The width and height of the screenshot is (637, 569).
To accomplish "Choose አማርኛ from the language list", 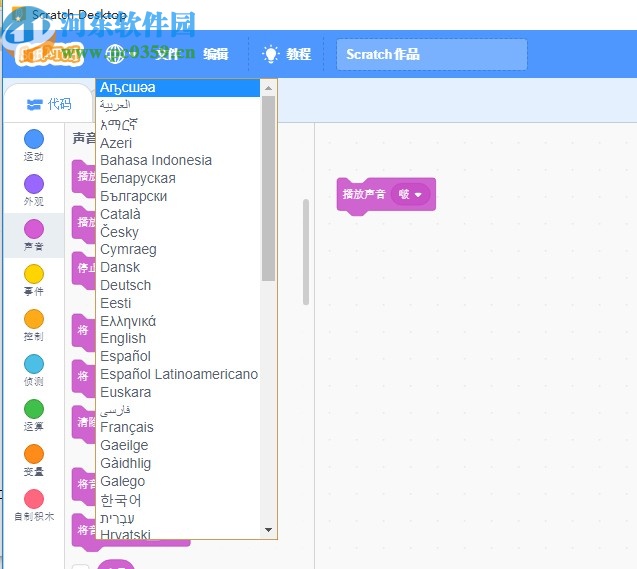I will 178,124.
